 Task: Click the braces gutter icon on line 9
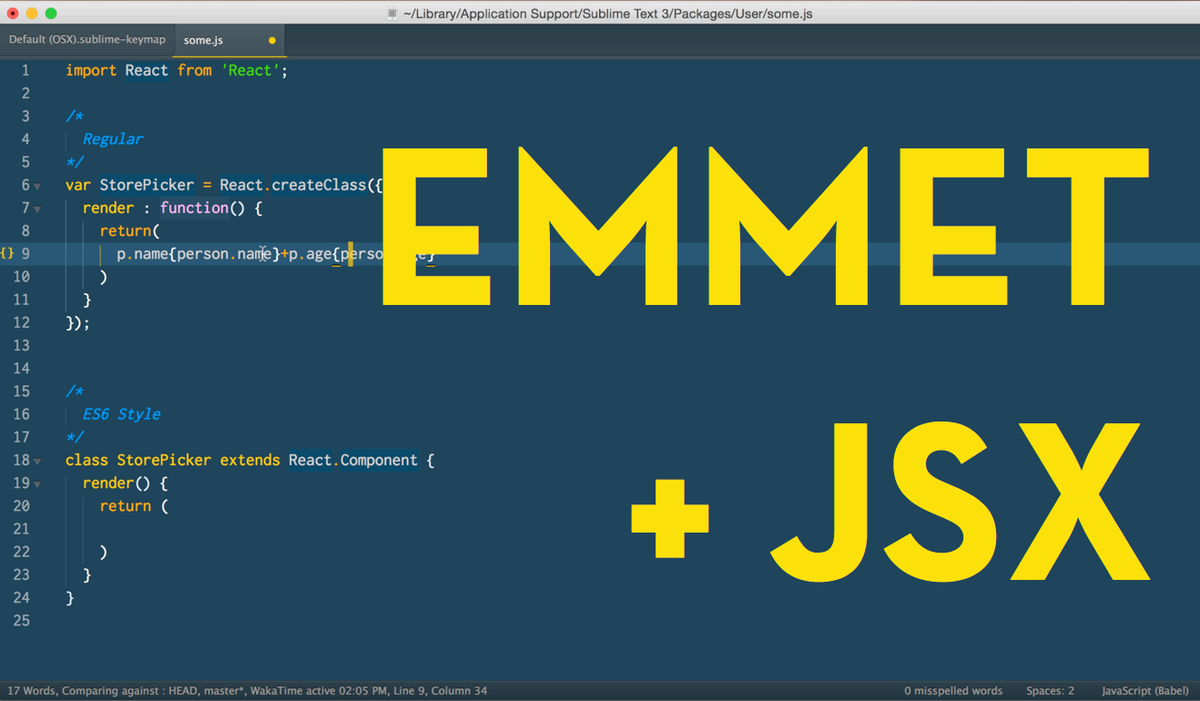(x=7, y=254)
